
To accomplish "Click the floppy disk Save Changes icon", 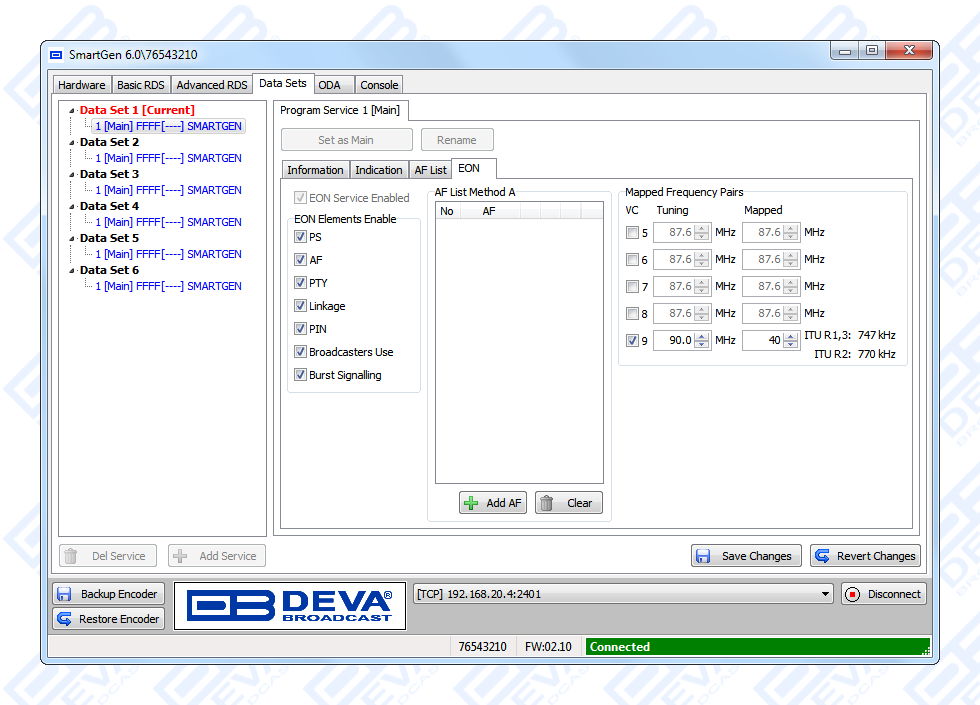I will coord(703,556).
